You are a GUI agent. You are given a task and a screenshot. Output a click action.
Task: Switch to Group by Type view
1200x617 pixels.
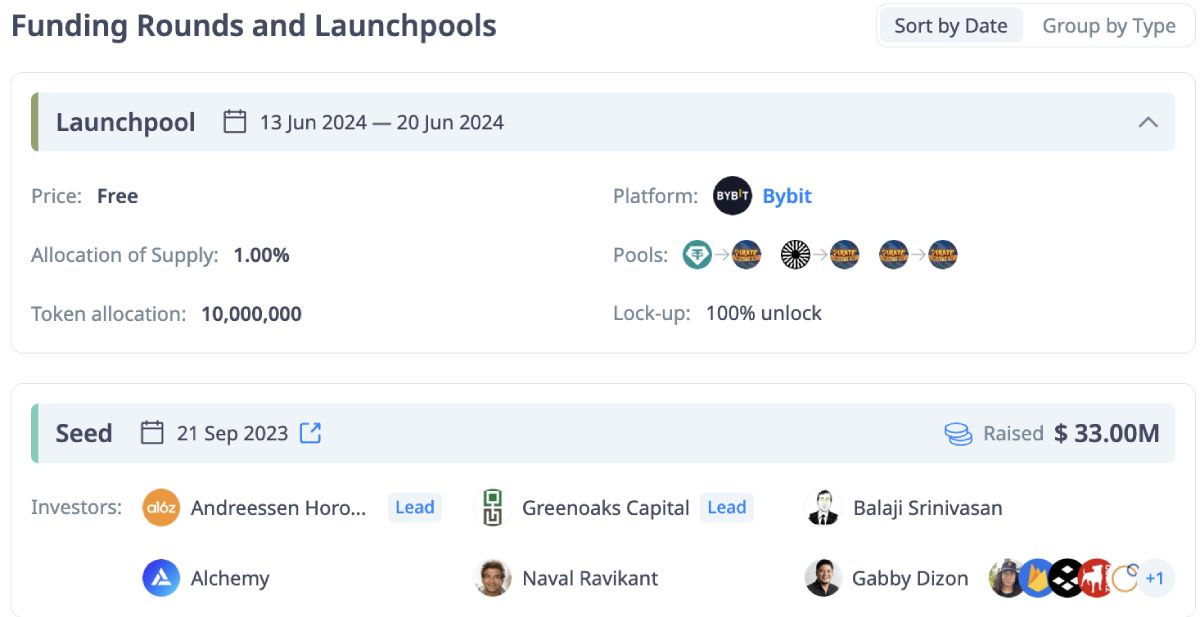(x=1109, y=26)
